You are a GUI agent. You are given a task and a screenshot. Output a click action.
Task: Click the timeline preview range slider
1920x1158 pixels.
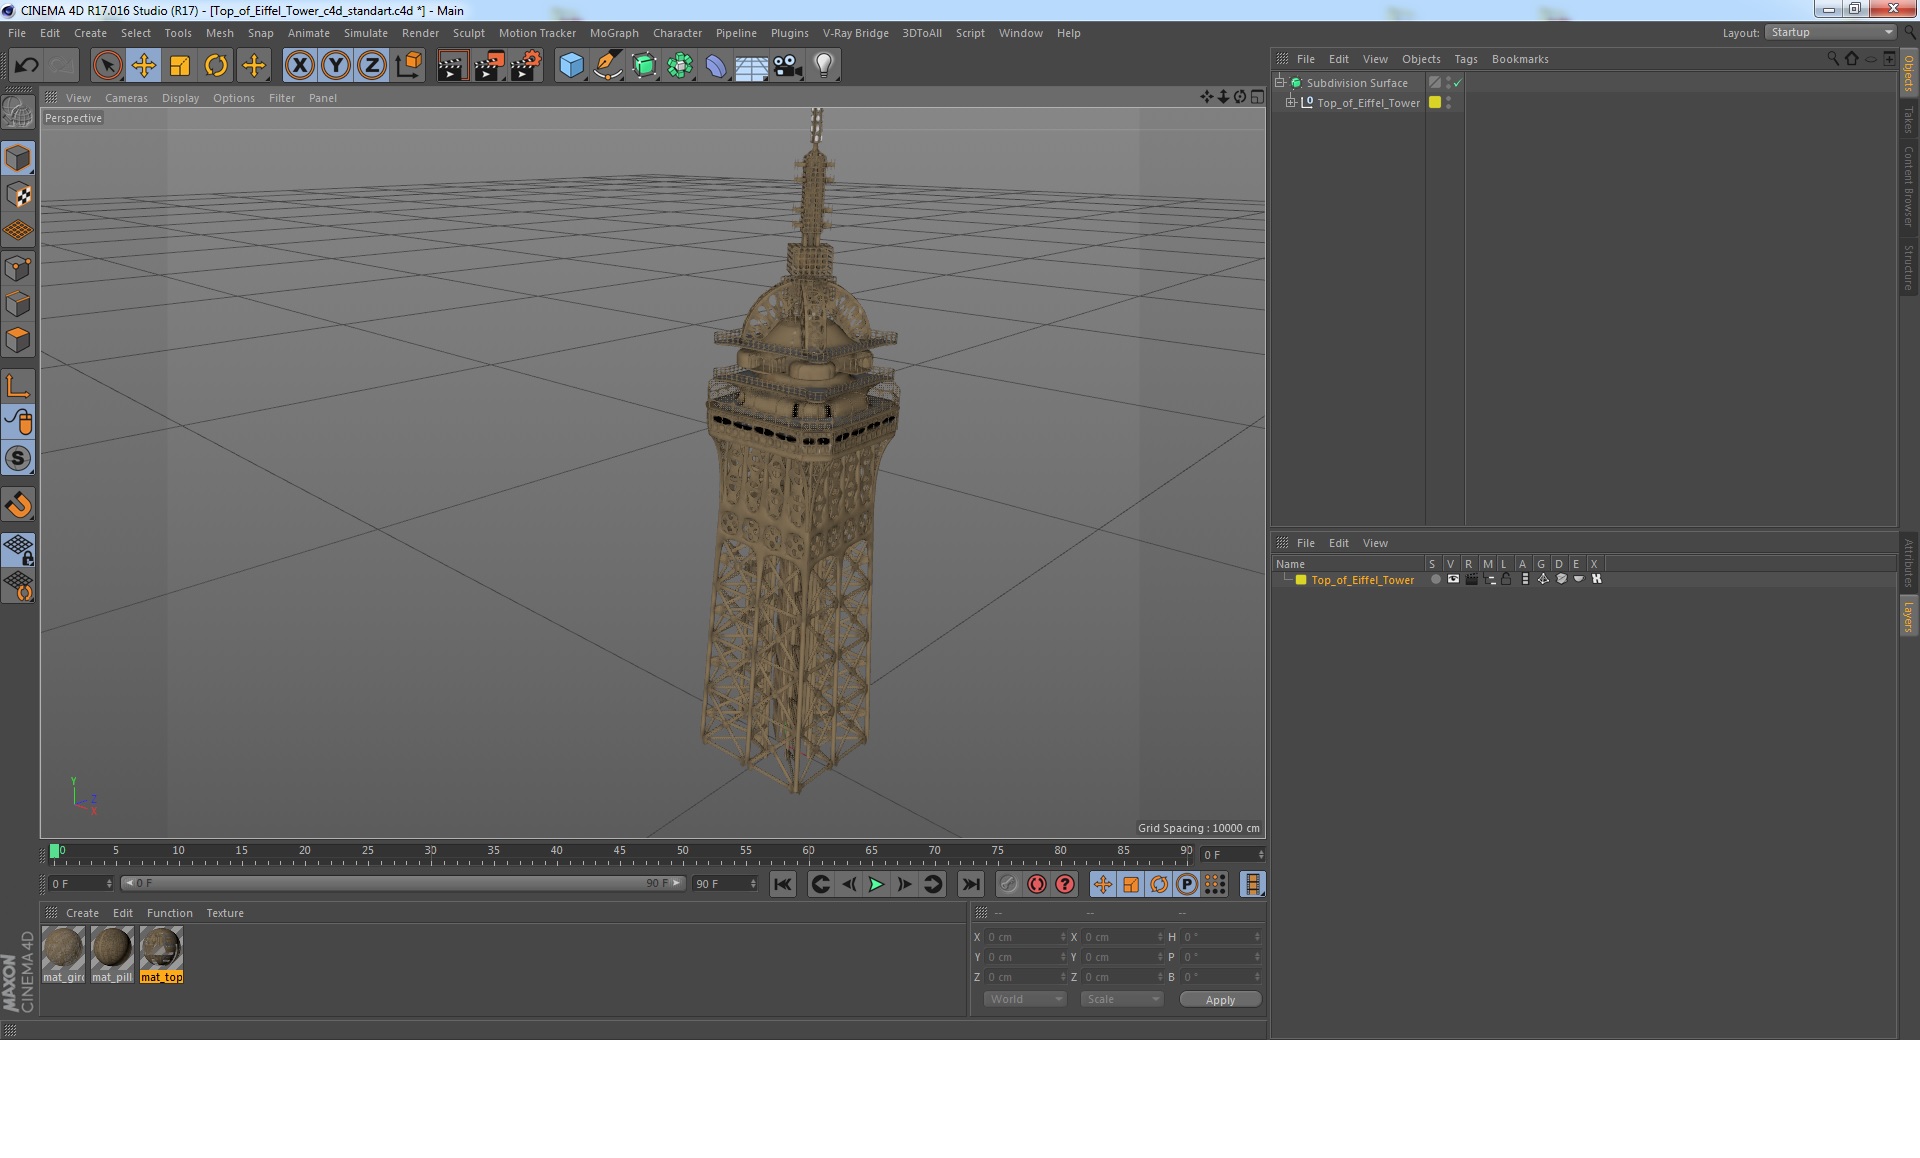(x=403, y=883)
